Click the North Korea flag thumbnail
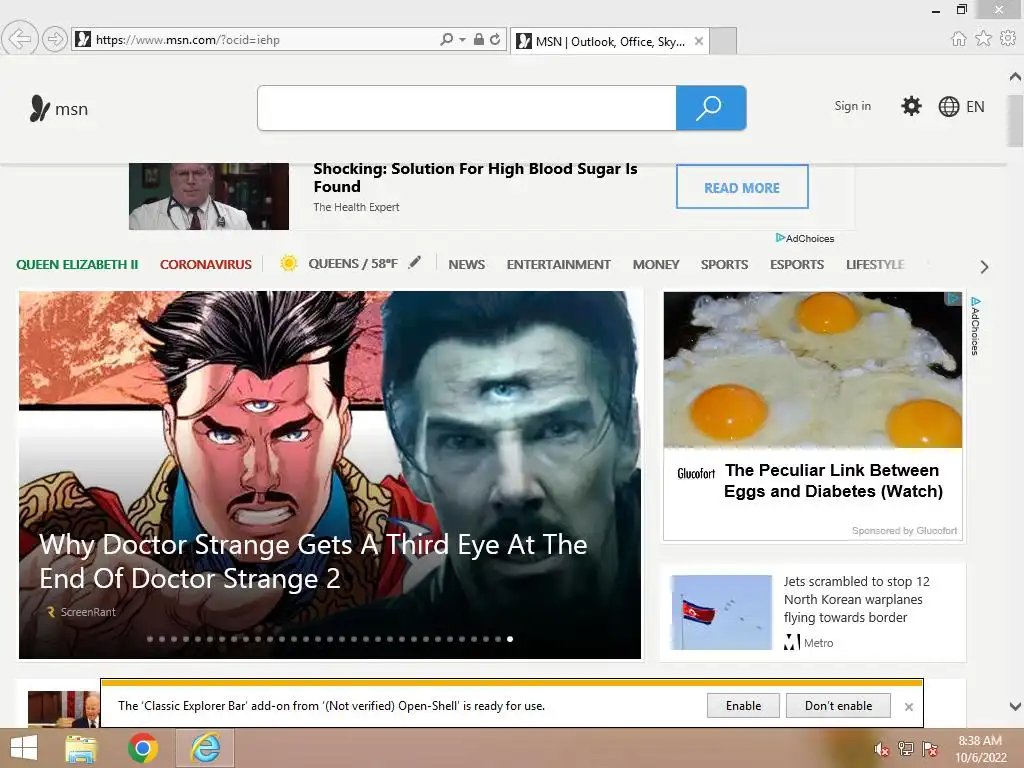Viewport: 1024px width, 768px height. (x=721, y=612)
